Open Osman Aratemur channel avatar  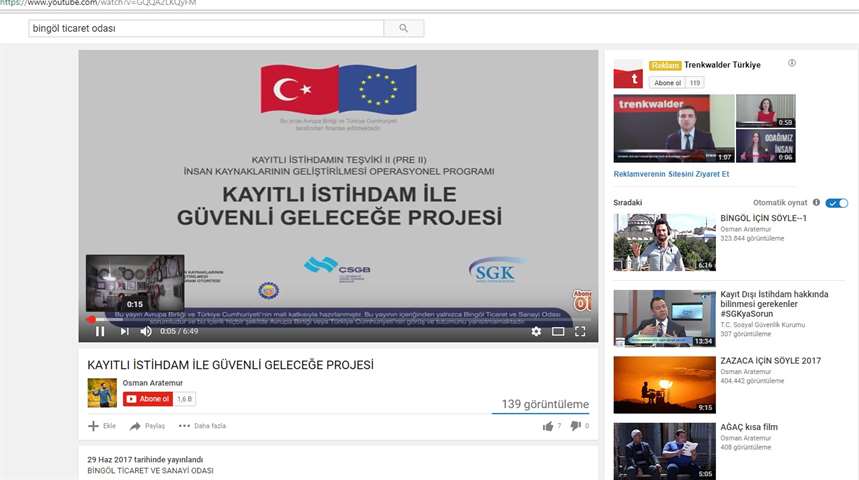coord(102,393)
